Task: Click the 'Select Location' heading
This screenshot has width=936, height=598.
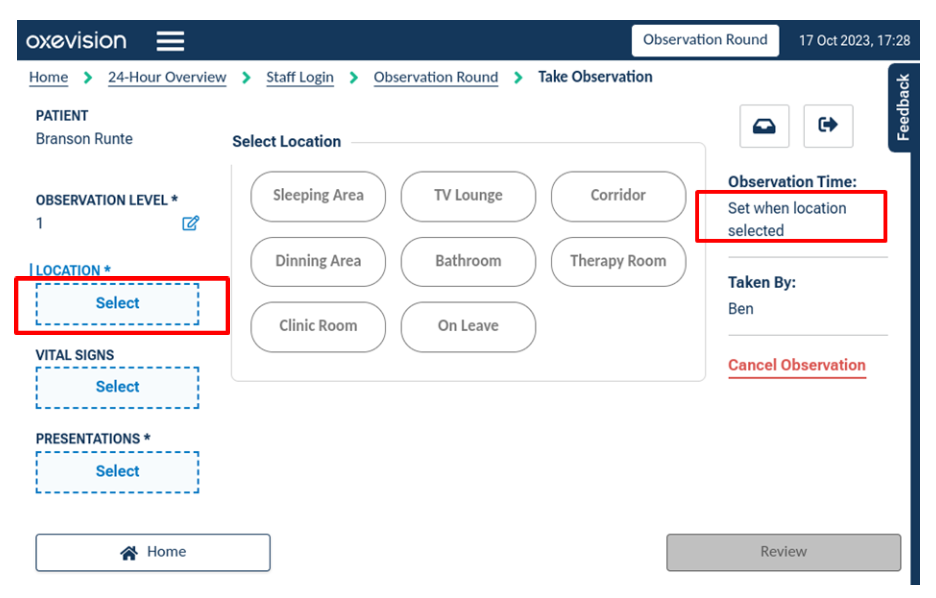Action: (x=287, y=141)
